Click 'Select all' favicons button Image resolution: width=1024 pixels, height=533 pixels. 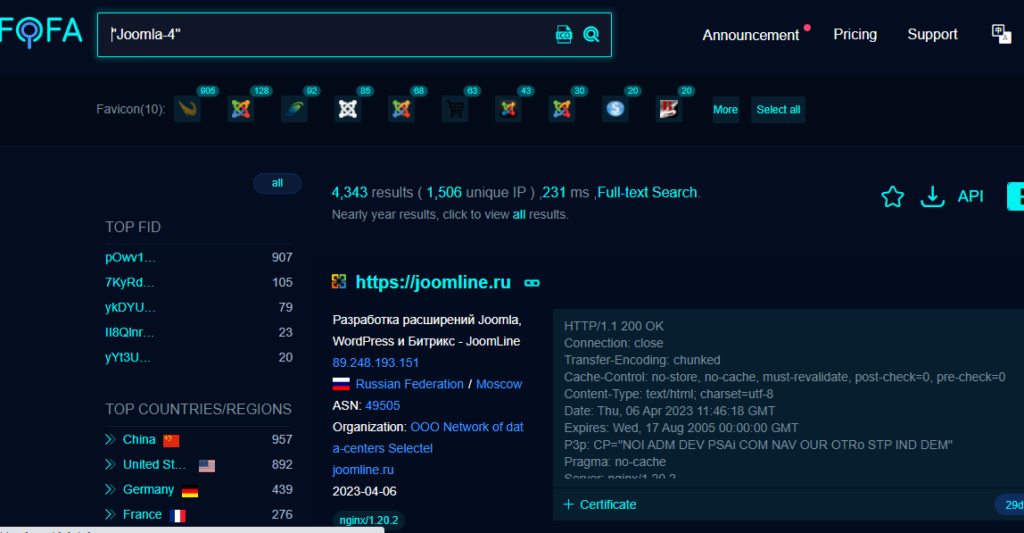[778, 110]
